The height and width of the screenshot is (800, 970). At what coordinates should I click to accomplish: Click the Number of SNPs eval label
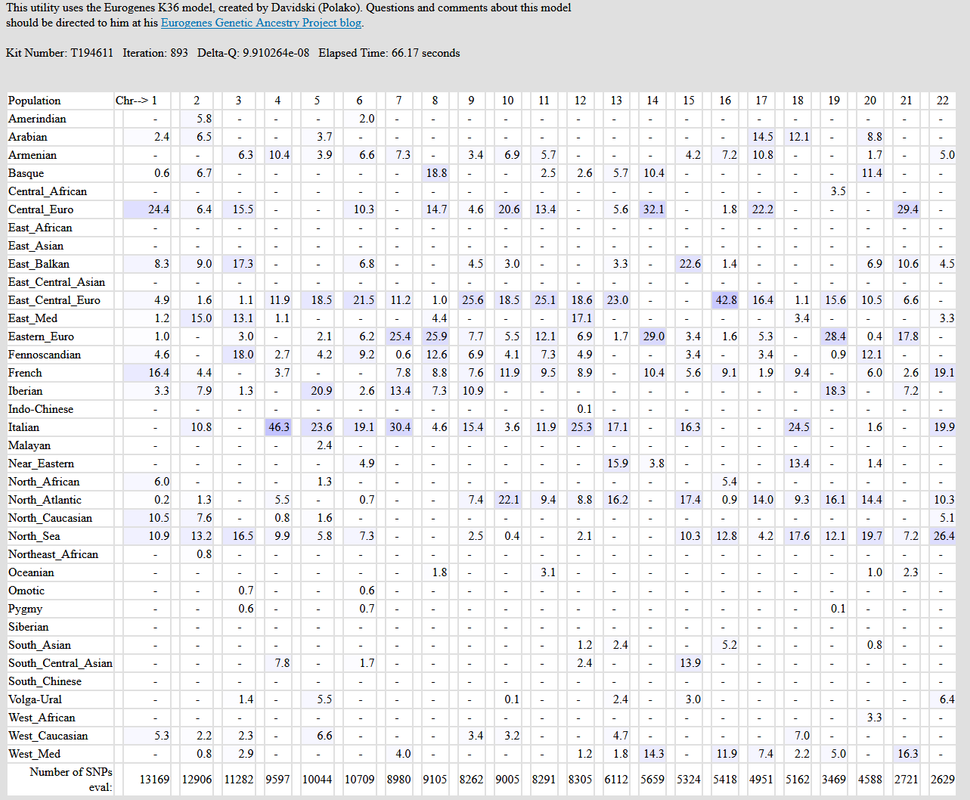[71, 780]
